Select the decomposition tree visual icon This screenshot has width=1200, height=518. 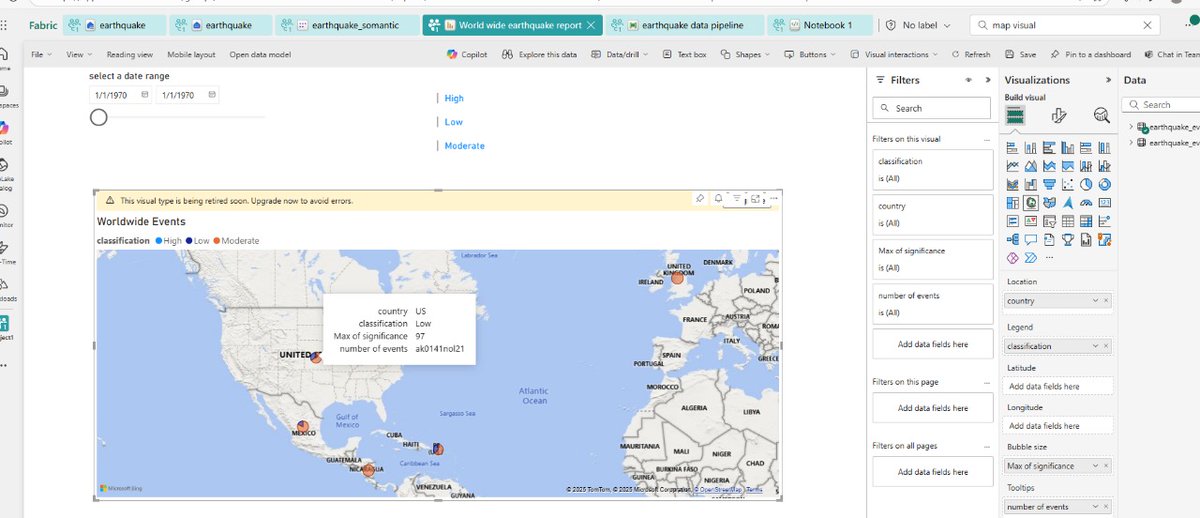tap(1013, 239)
